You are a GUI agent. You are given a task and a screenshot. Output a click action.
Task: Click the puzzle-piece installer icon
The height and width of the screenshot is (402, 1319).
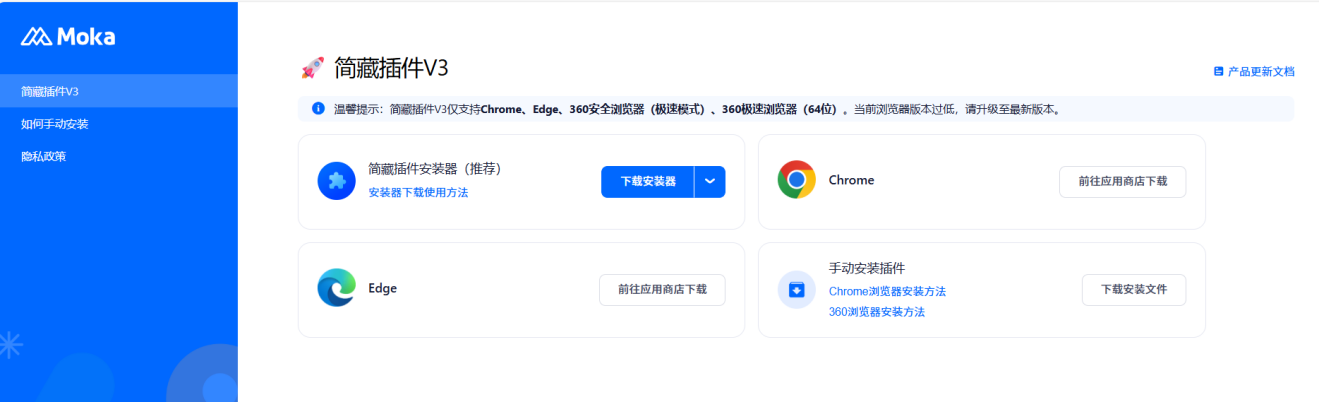337,181
